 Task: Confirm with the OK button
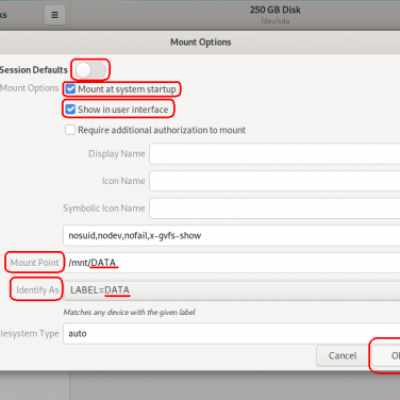(387, 356)
